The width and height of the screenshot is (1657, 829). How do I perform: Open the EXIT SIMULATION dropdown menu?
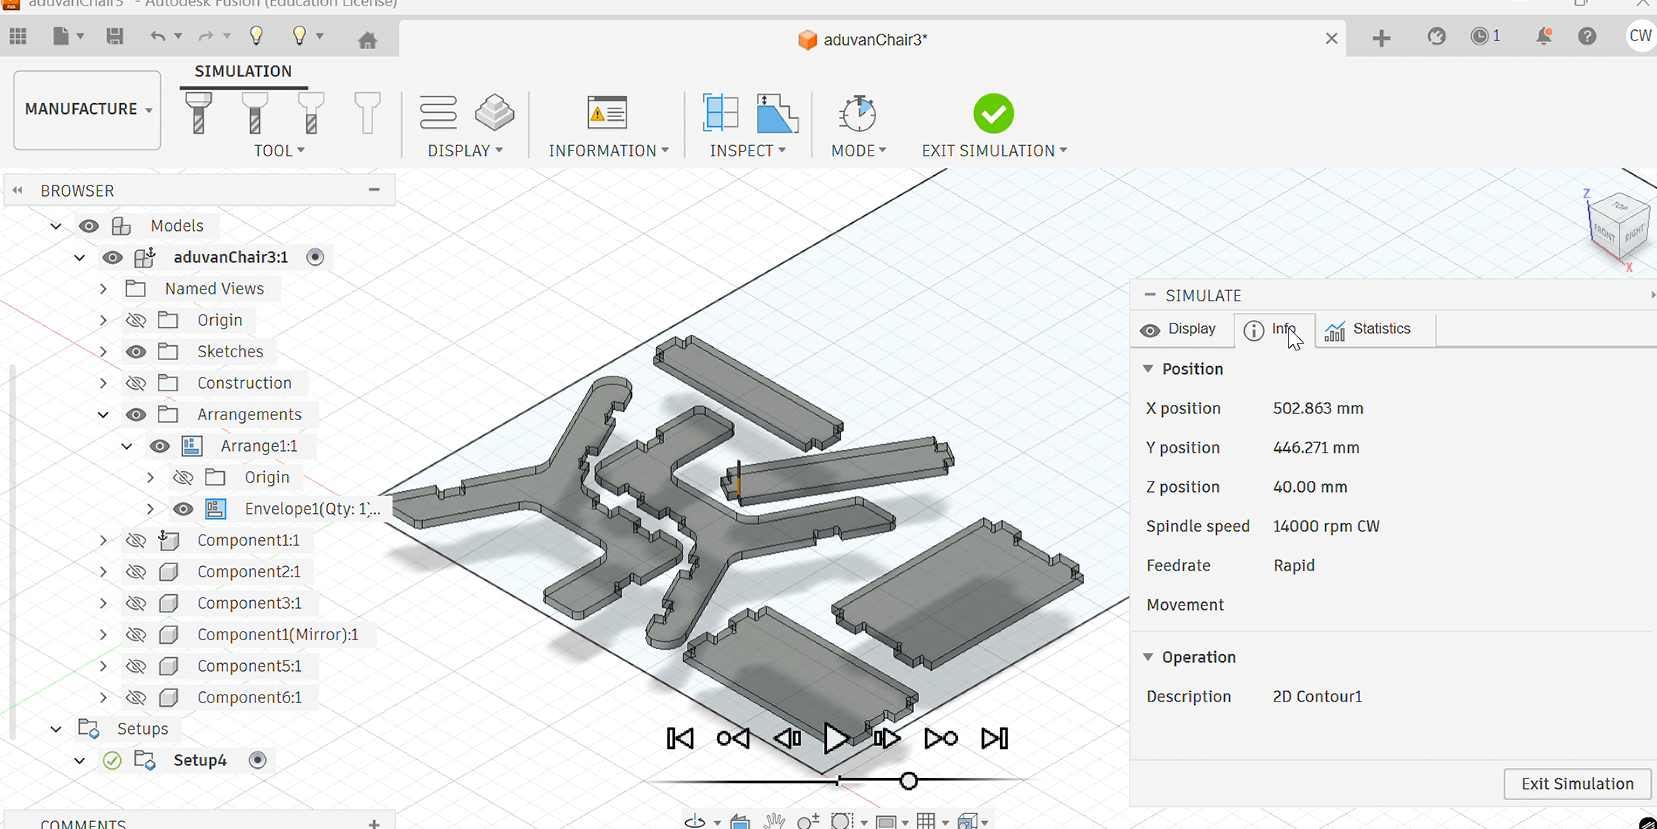pos(994,151)
